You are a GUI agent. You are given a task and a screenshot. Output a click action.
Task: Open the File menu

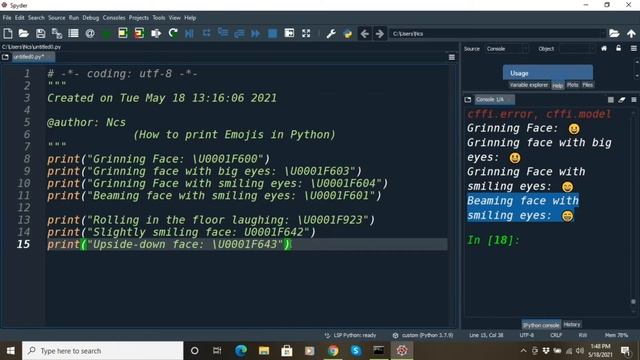point(7,18)
